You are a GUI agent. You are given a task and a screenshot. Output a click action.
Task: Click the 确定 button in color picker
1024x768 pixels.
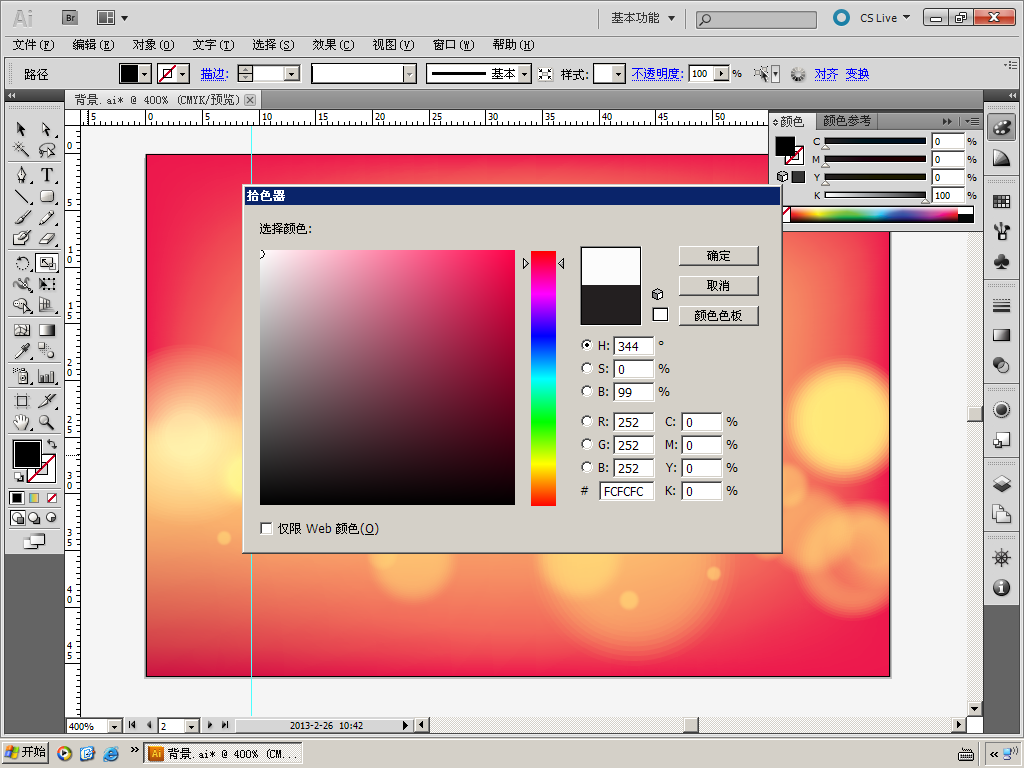coord(718,256)
